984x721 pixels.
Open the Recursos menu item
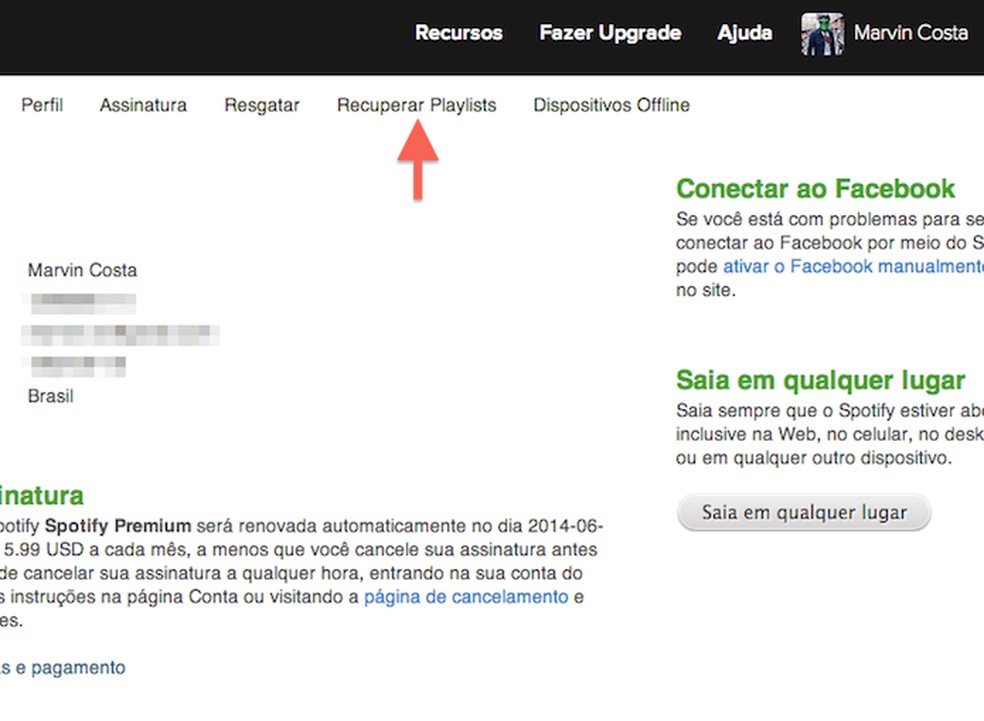click(x=458, y=33)
